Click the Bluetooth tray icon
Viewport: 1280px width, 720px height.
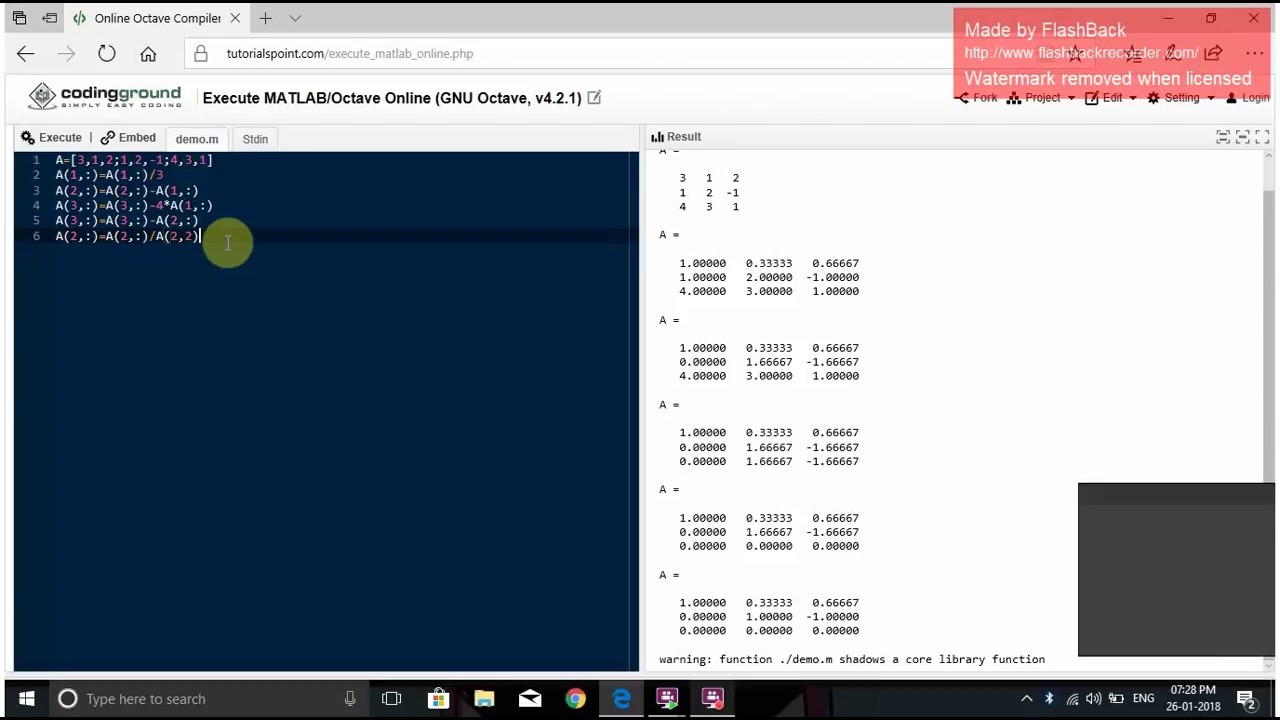(1049, 699)
